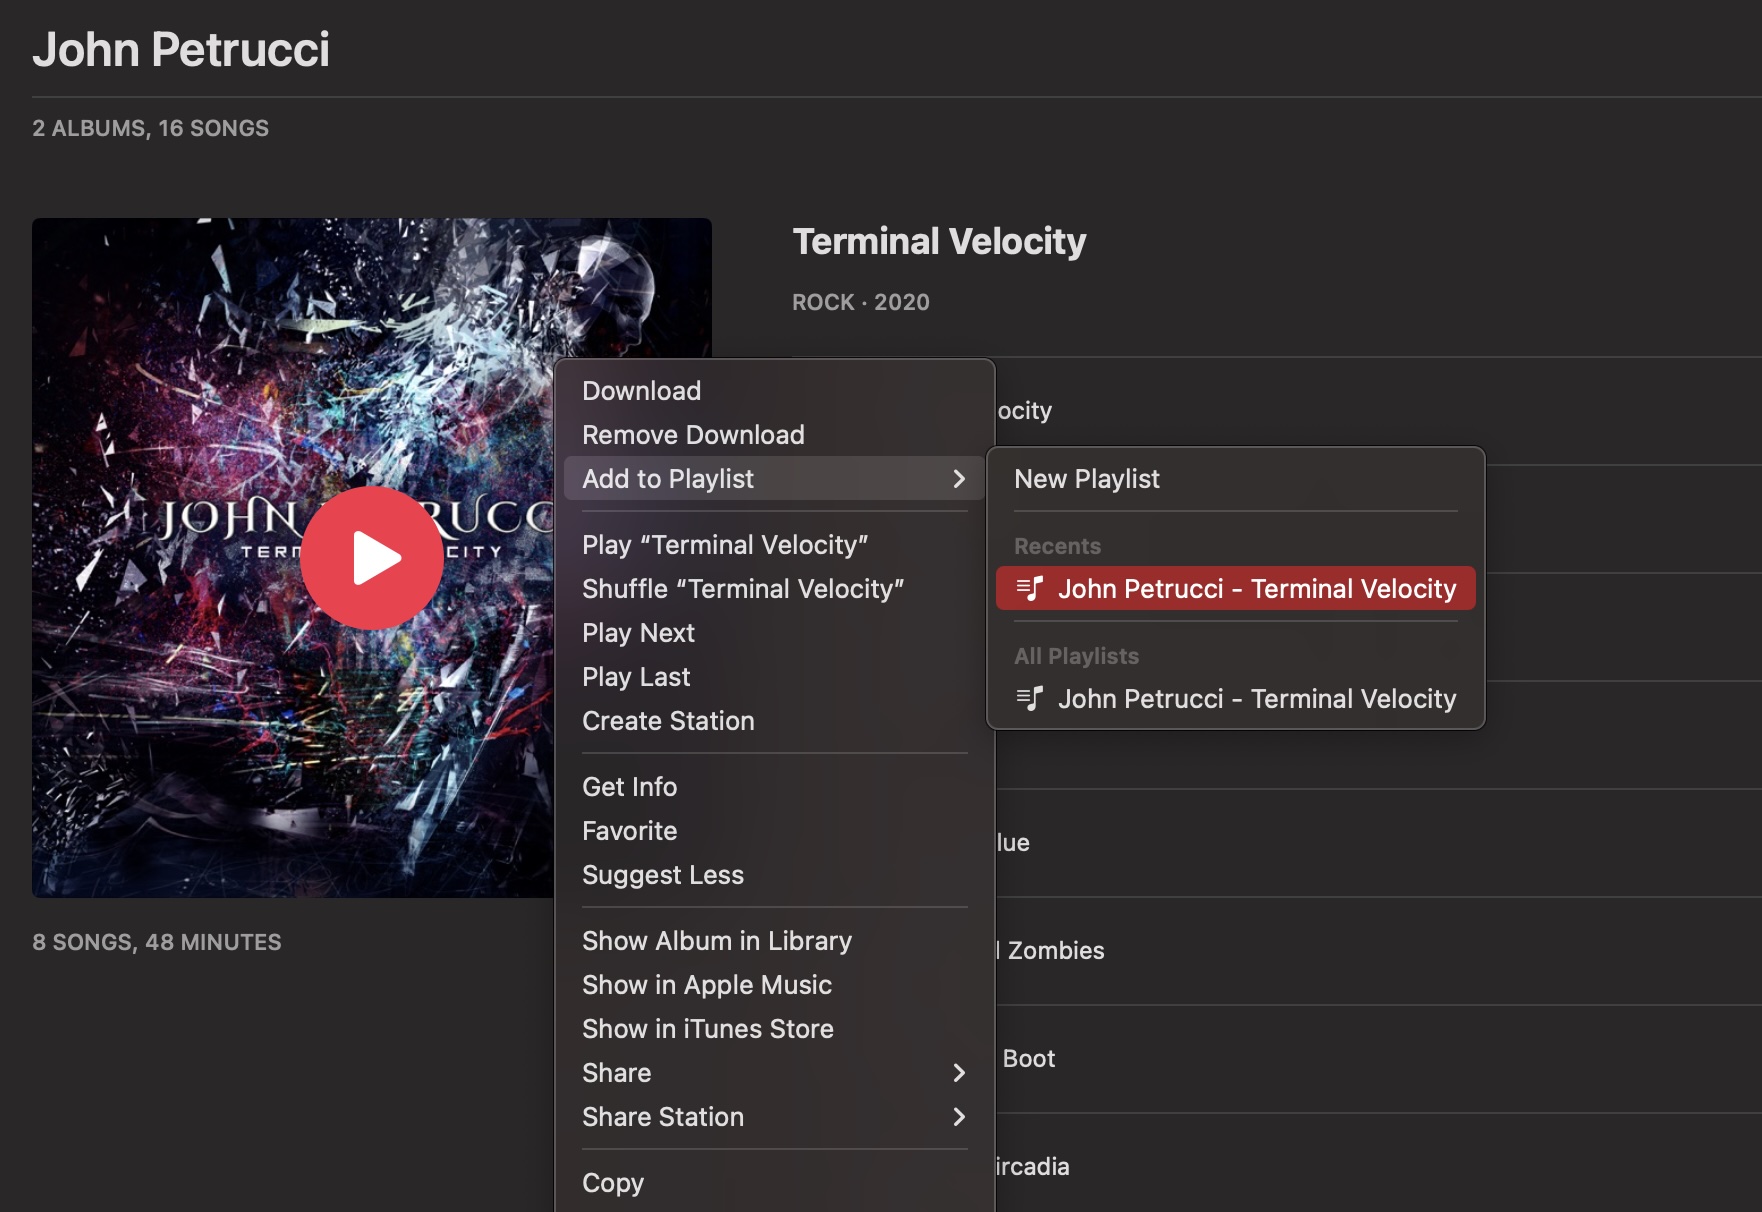The image size is (1762, 1212).
Task: Choose Show in Apple Music
Action: tap(775, 985)
